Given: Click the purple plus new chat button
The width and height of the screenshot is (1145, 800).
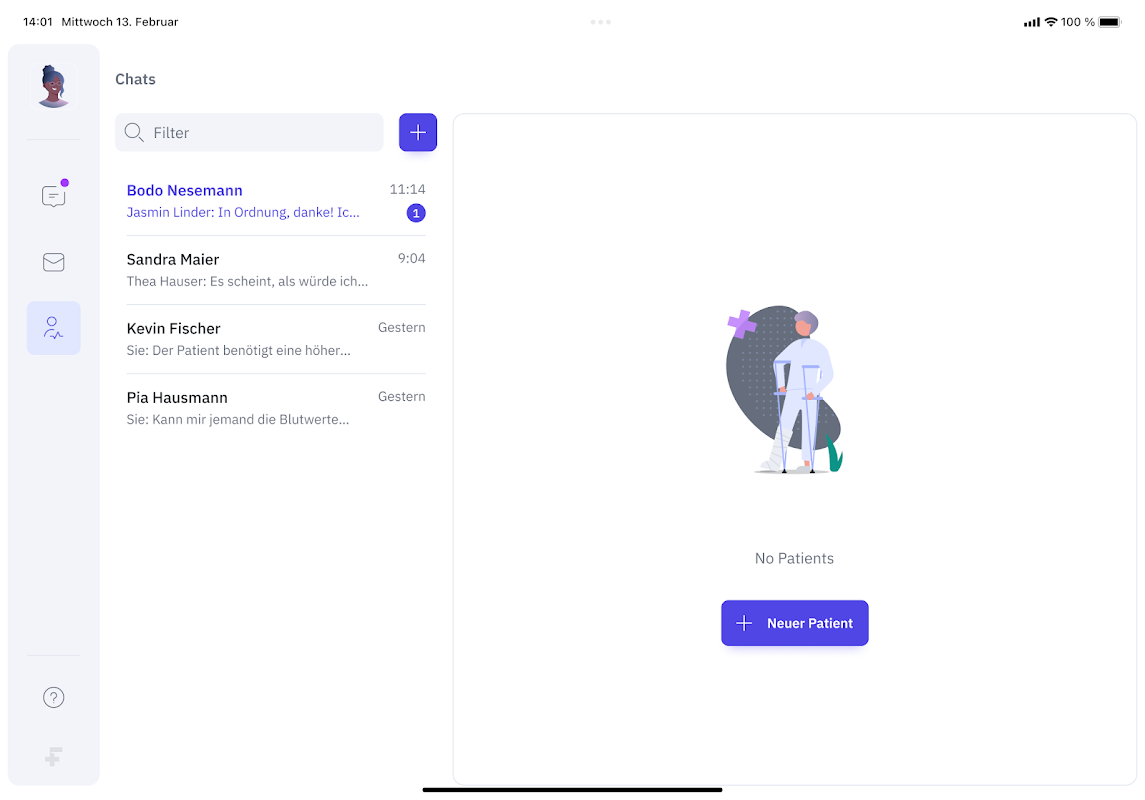Looking at the screenshot, I should coord(418,132).
